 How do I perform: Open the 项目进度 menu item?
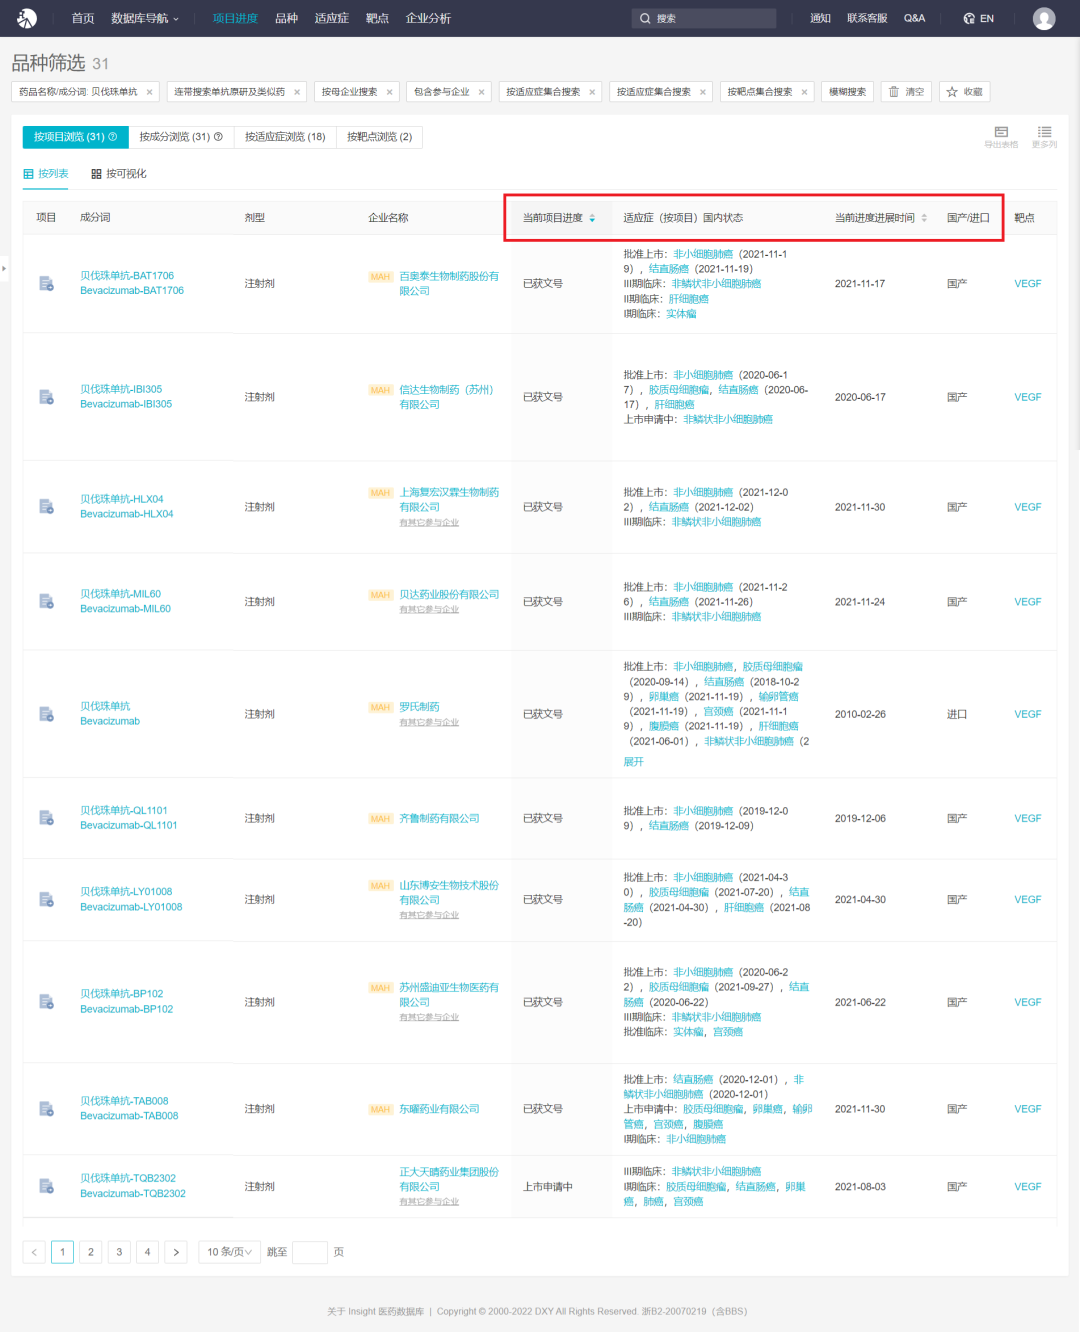pos(235,18)
